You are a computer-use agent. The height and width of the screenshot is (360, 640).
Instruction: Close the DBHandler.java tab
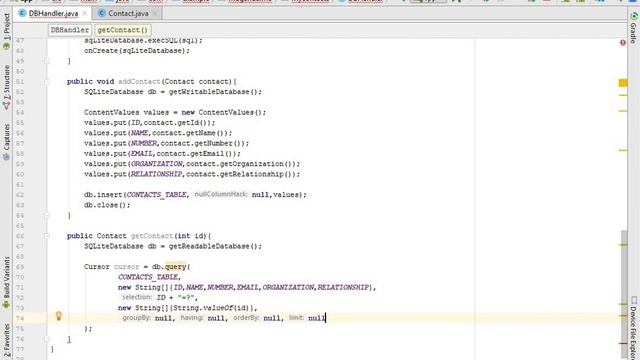[84, 13]
